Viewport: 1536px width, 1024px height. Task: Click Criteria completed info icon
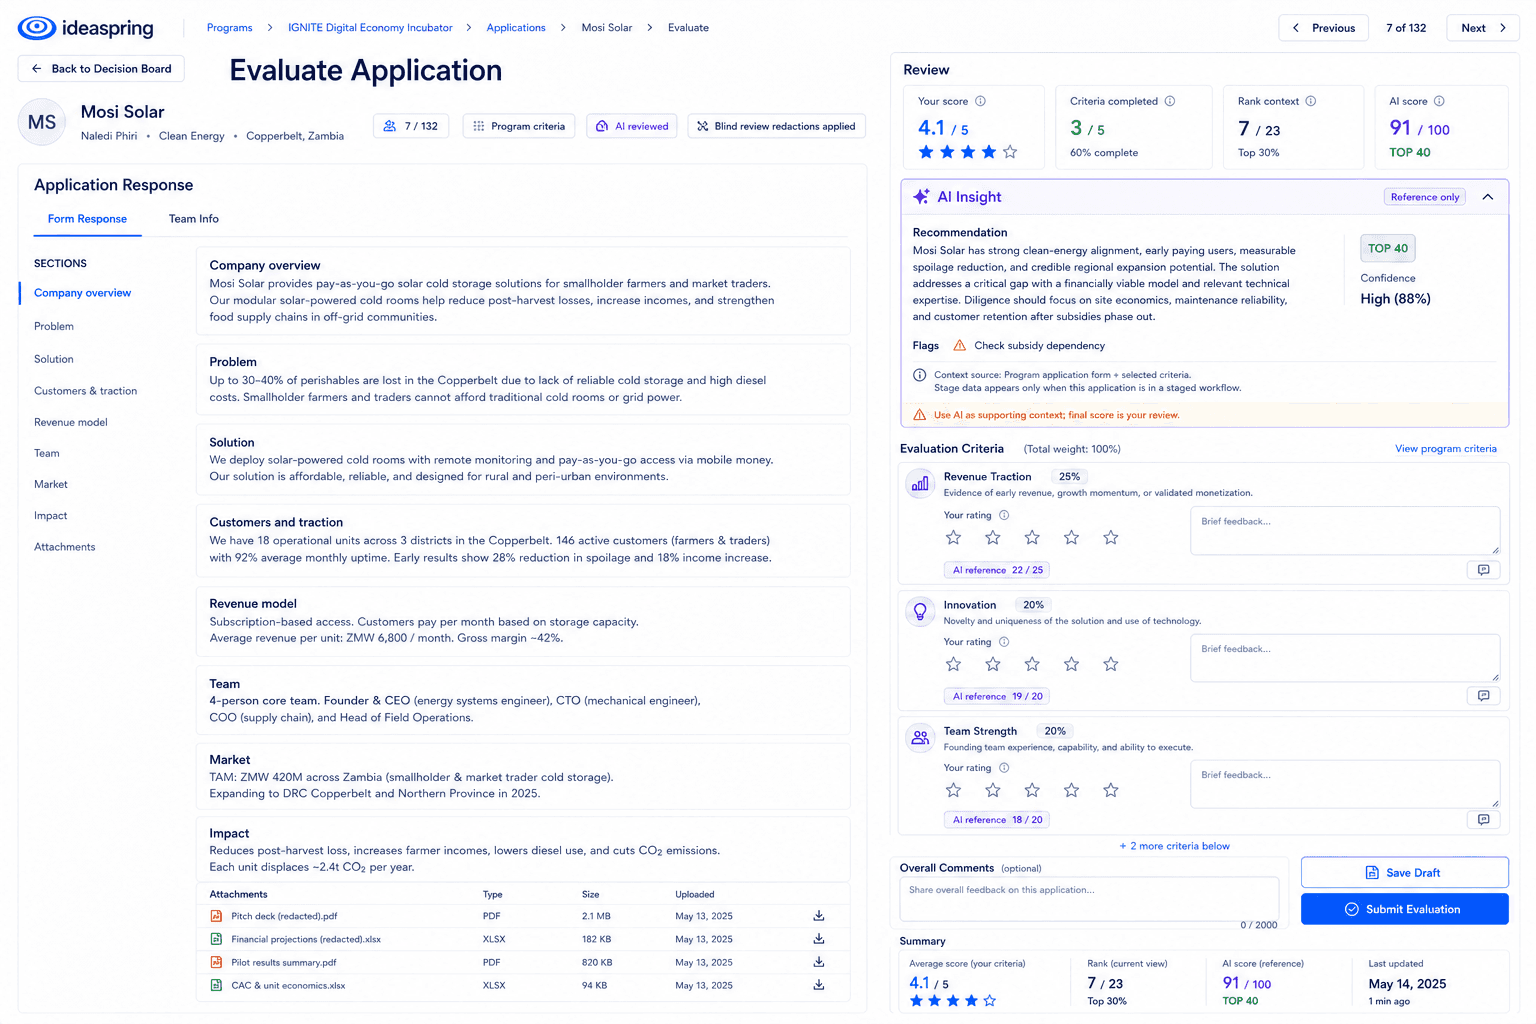tap(1170, 101)
